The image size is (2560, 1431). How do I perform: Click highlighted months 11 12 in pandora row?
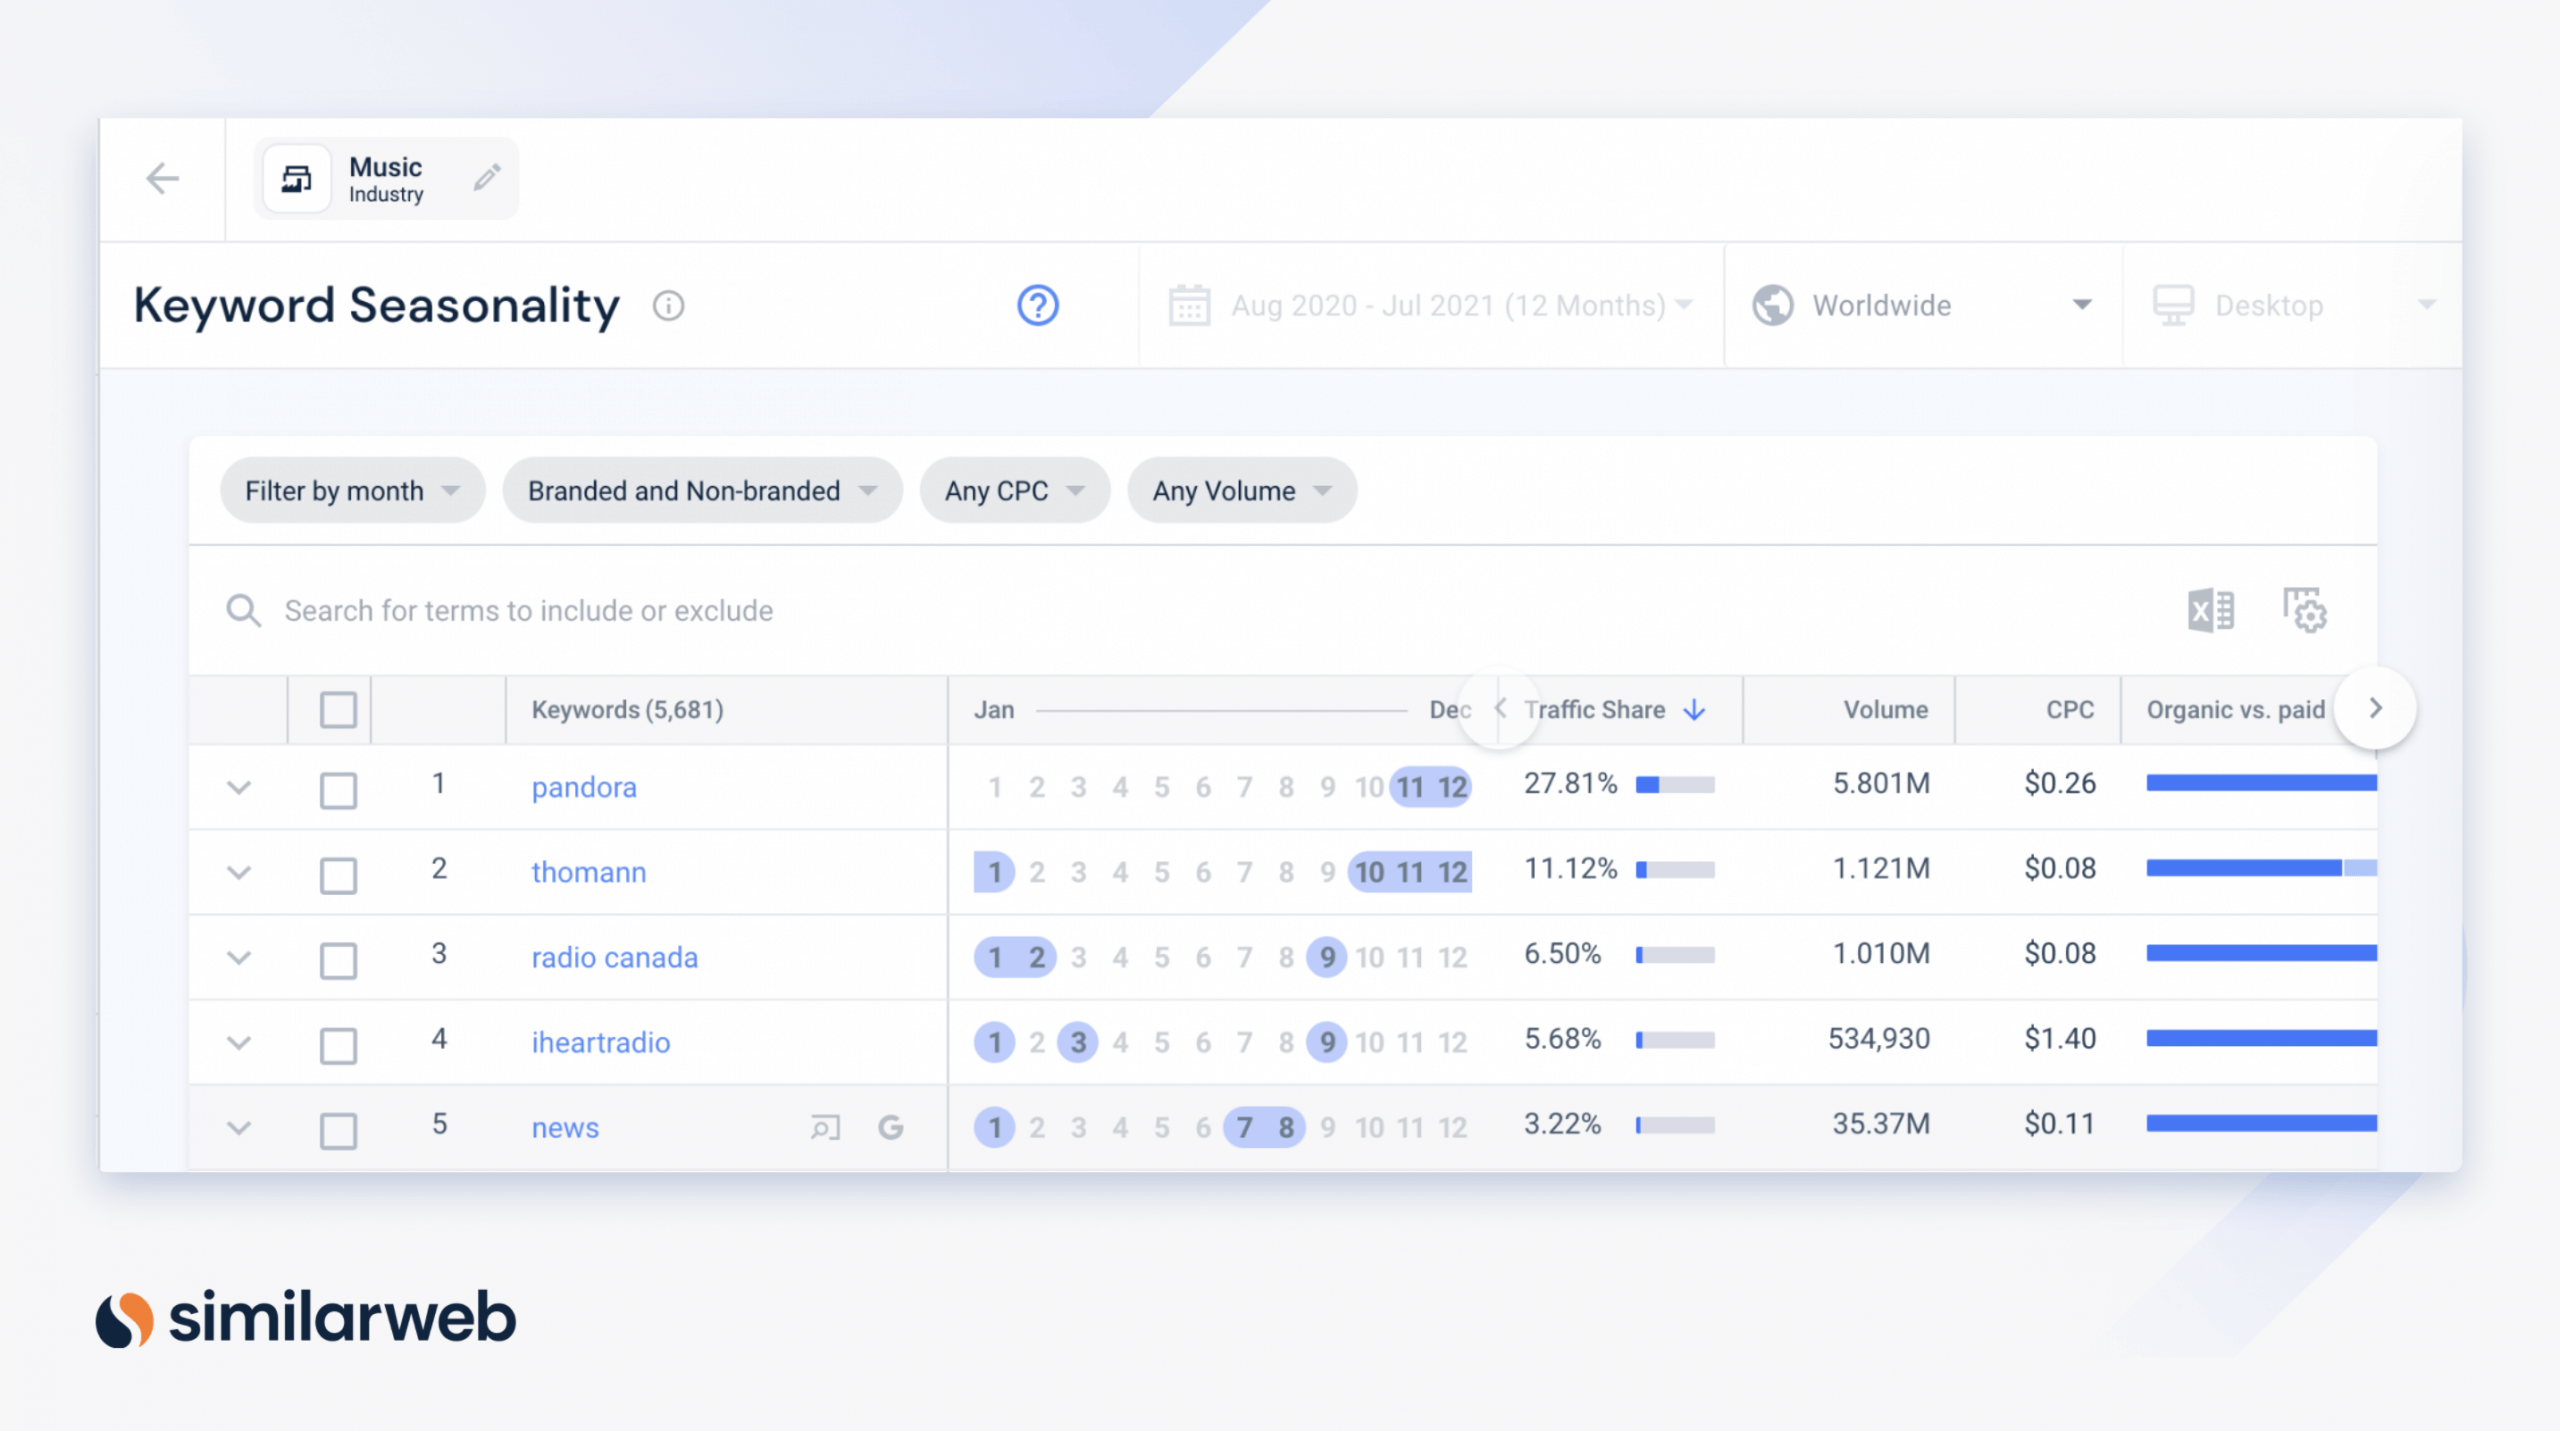tap(1431, 788)
